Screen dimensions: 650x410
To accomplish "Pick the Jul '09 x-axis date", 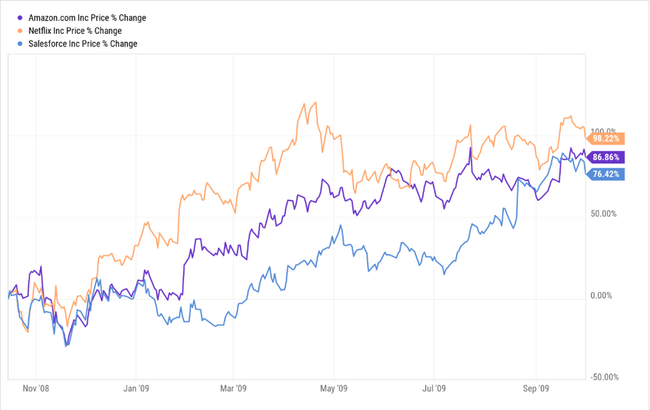I will [434, 388].
